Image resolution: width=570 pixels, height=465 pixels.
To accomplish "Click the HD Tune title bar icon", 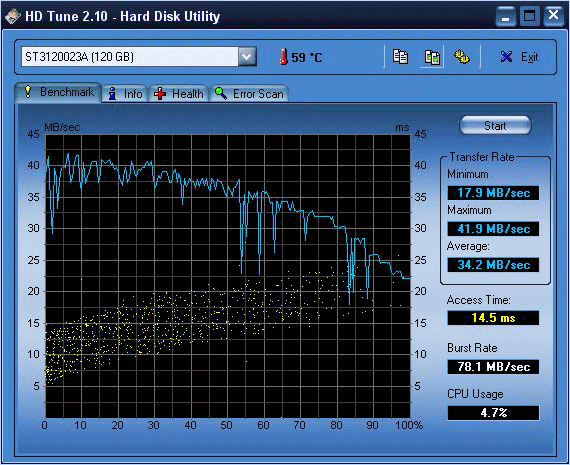I will (x=13, y=16).
